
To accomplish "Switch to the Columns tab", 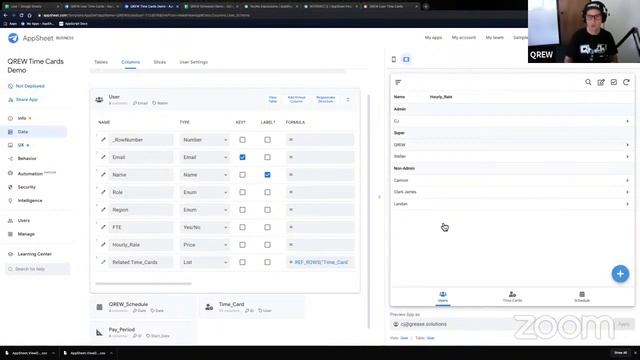I will (131, 62).
